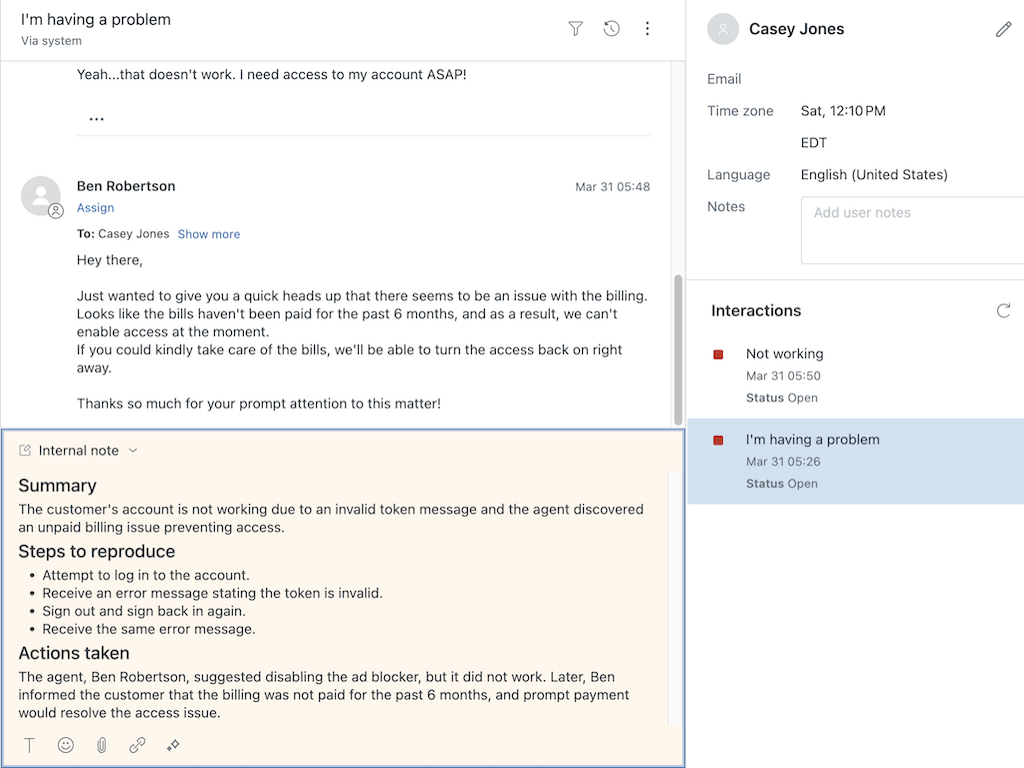1024x768 pixels.
Task: Open the Not working interaction
Action: [784, 354]
